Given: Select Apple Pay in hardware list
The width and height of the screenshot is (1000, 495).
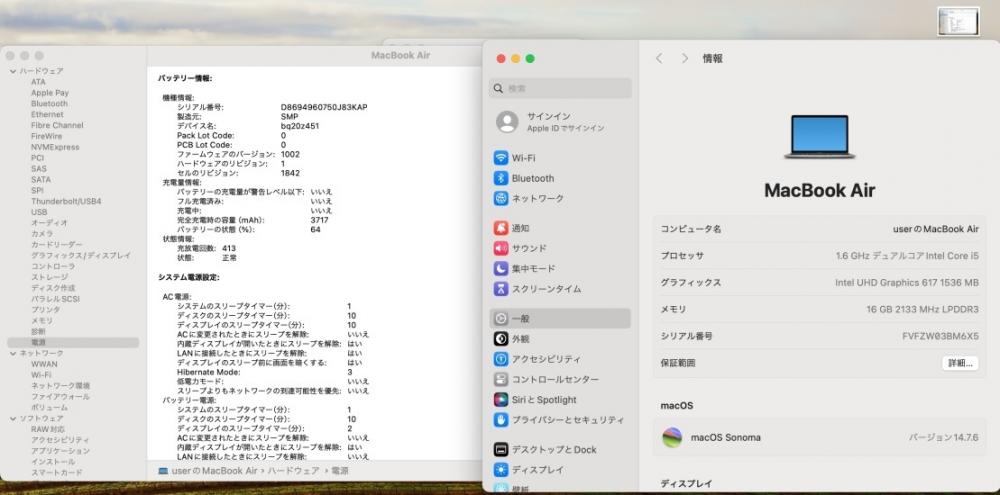Looking at the screenshot, I should click(50, 92).
